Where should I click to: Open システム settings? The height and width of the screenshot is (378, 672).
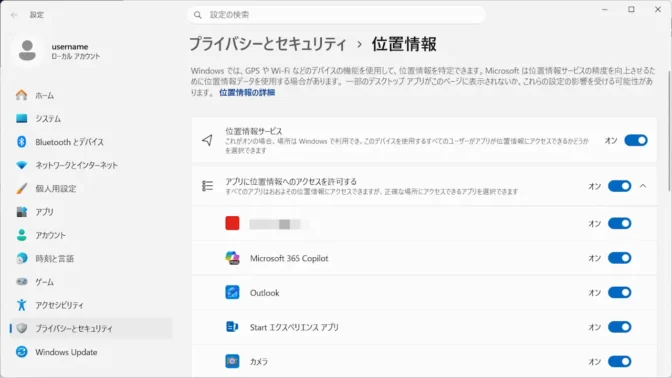click(x=90, y=118)
